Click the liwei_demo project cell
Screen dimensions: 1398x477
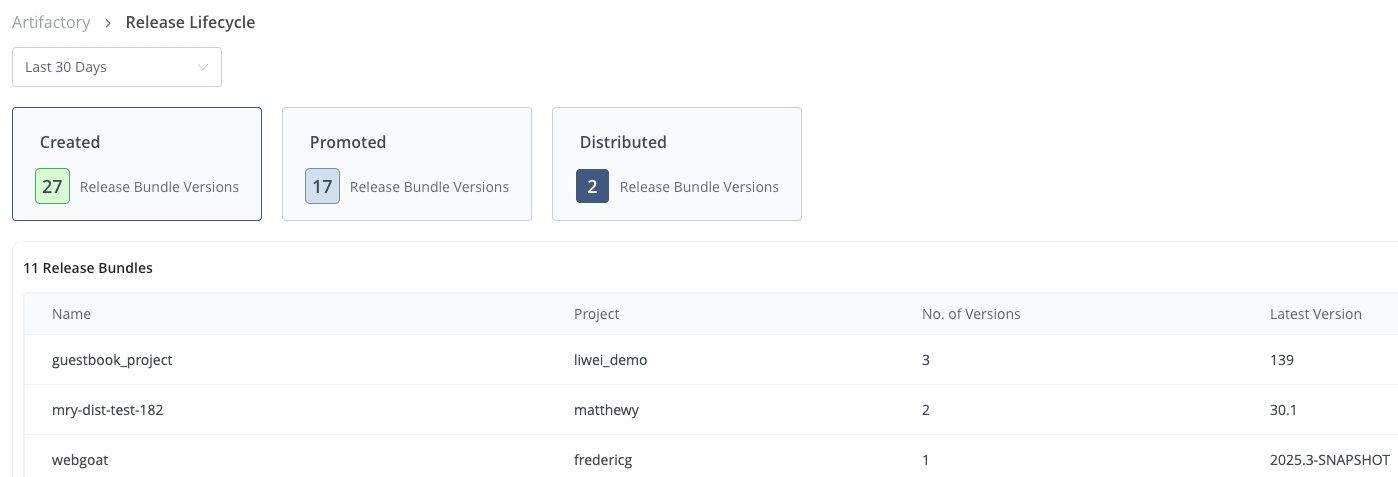click(x=610, y=360)
